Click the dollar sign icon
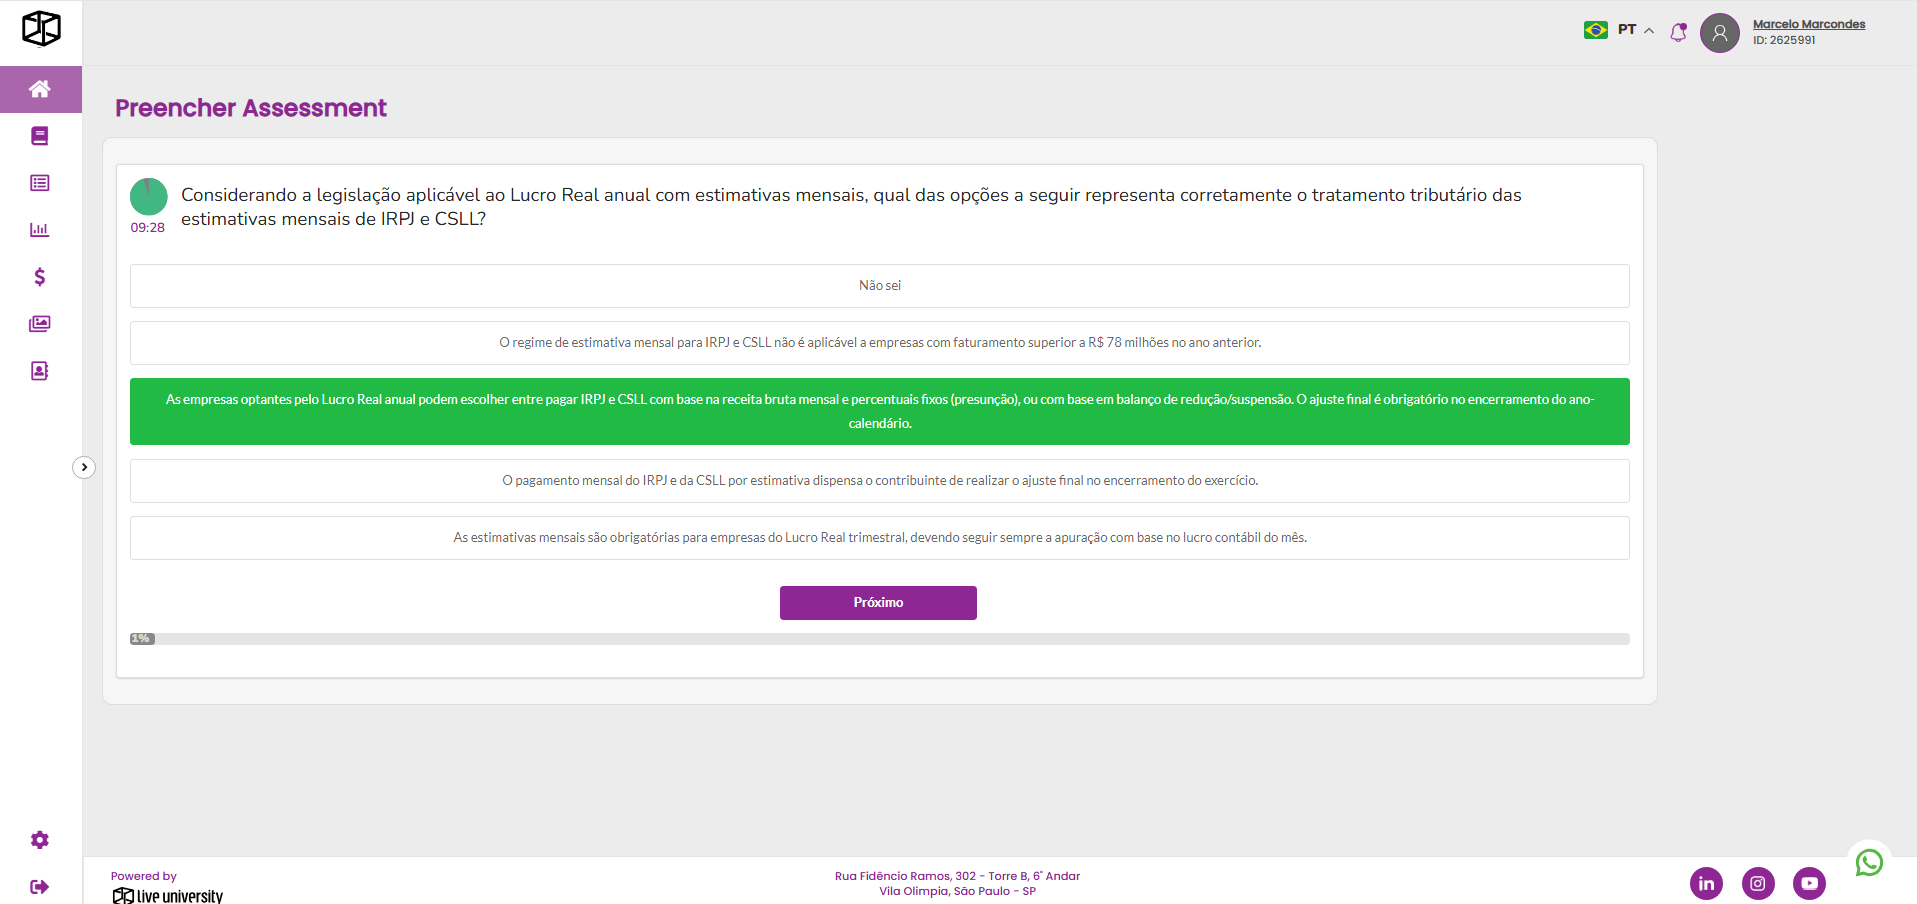This screenshot has height=904, width=1917. [40, 277]
